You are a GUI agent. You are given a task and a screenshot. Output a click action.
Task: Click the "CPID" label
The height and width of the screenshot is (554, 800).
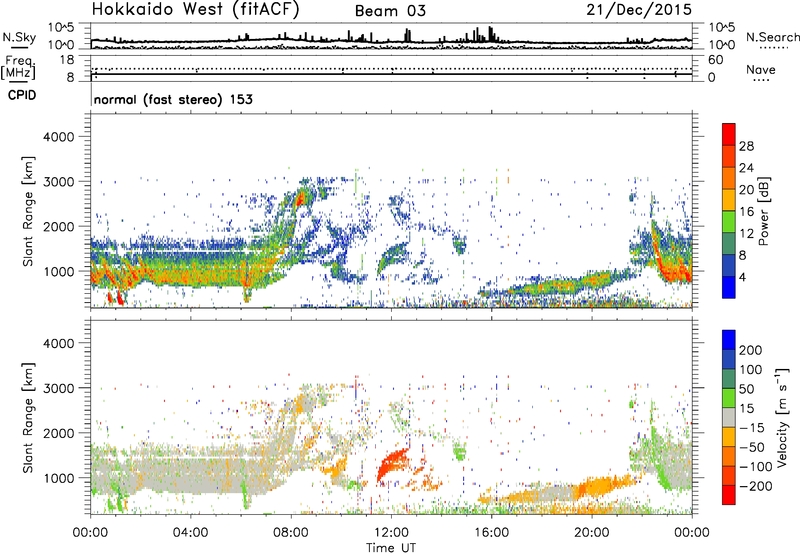tap(22, 95)
